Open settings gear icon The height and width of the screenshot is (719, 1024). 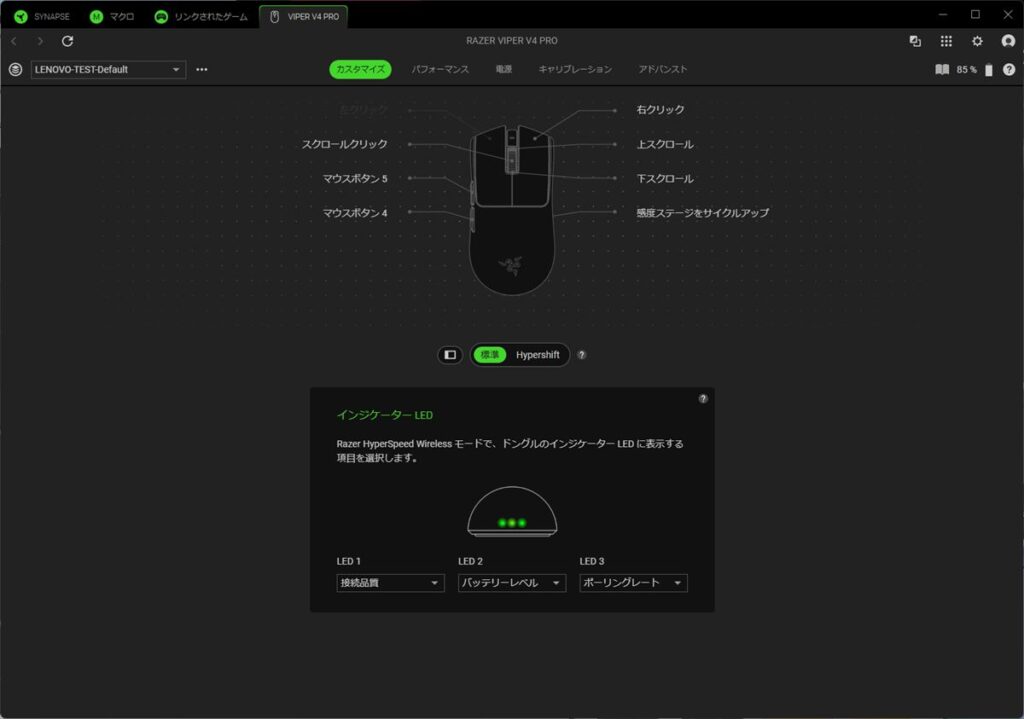click(x=977, y=41)
